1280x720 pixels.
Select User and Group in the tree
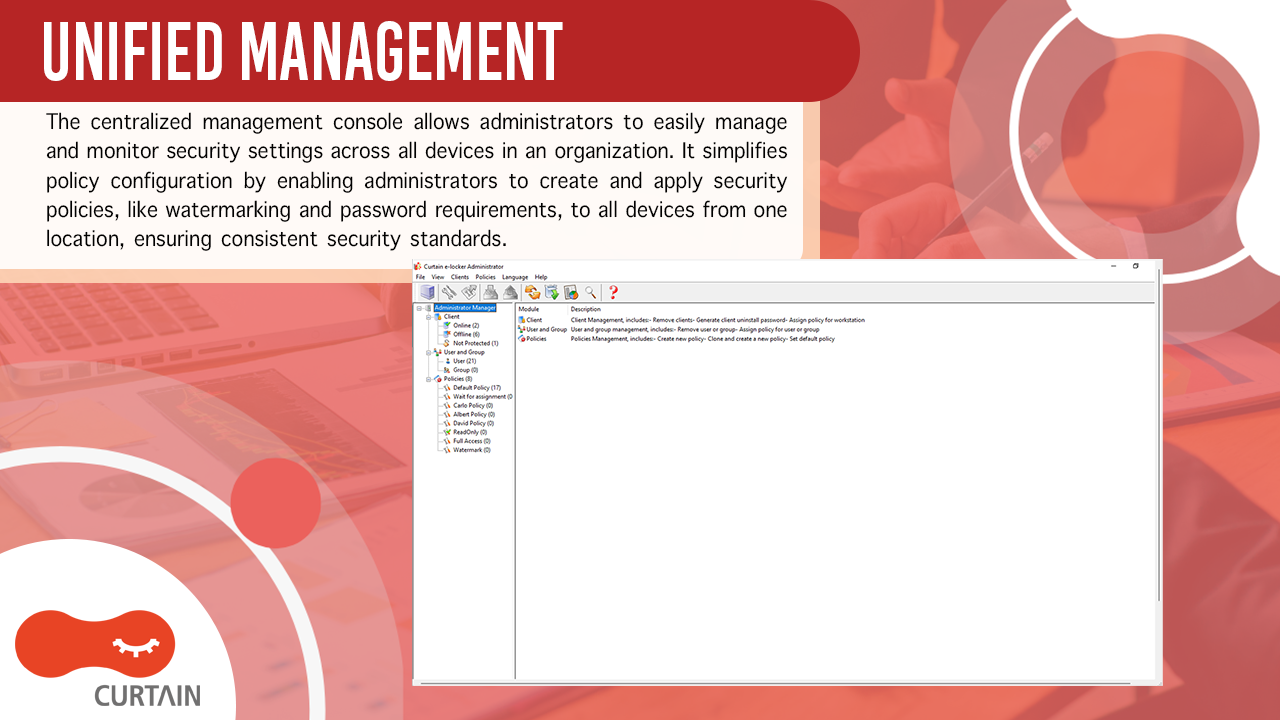tap(464, 352)
